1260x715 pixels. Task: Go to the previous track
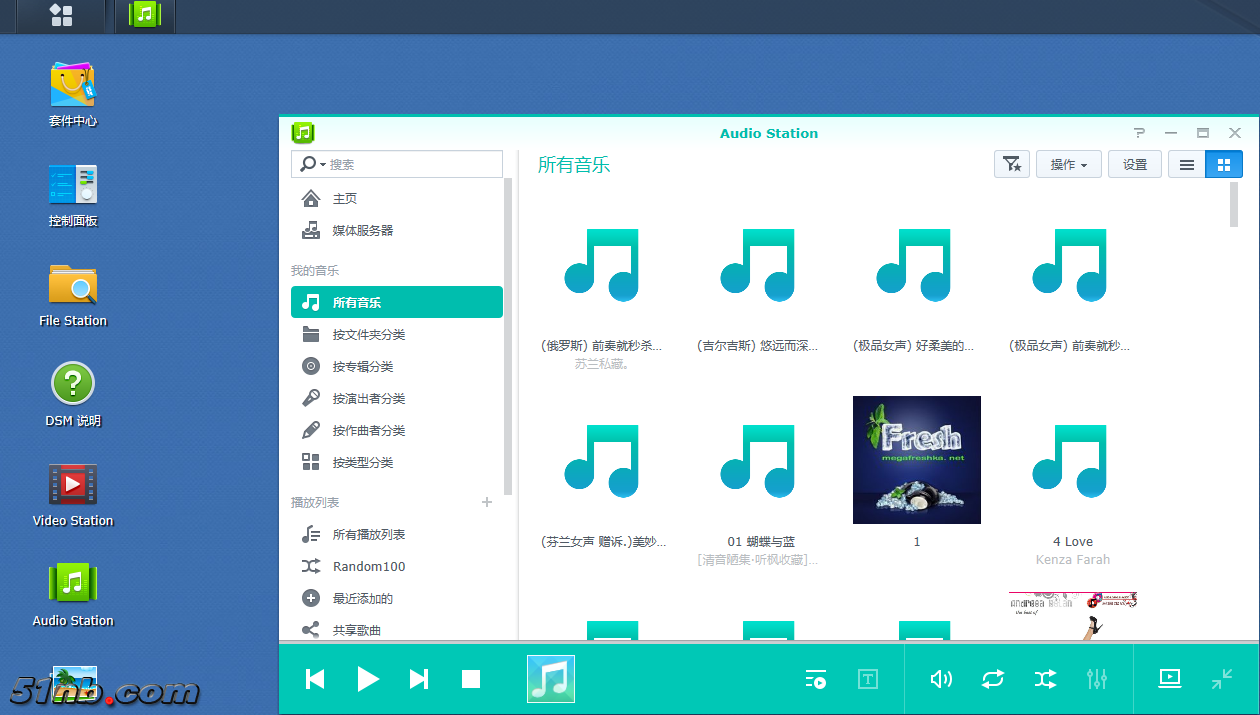315,680
